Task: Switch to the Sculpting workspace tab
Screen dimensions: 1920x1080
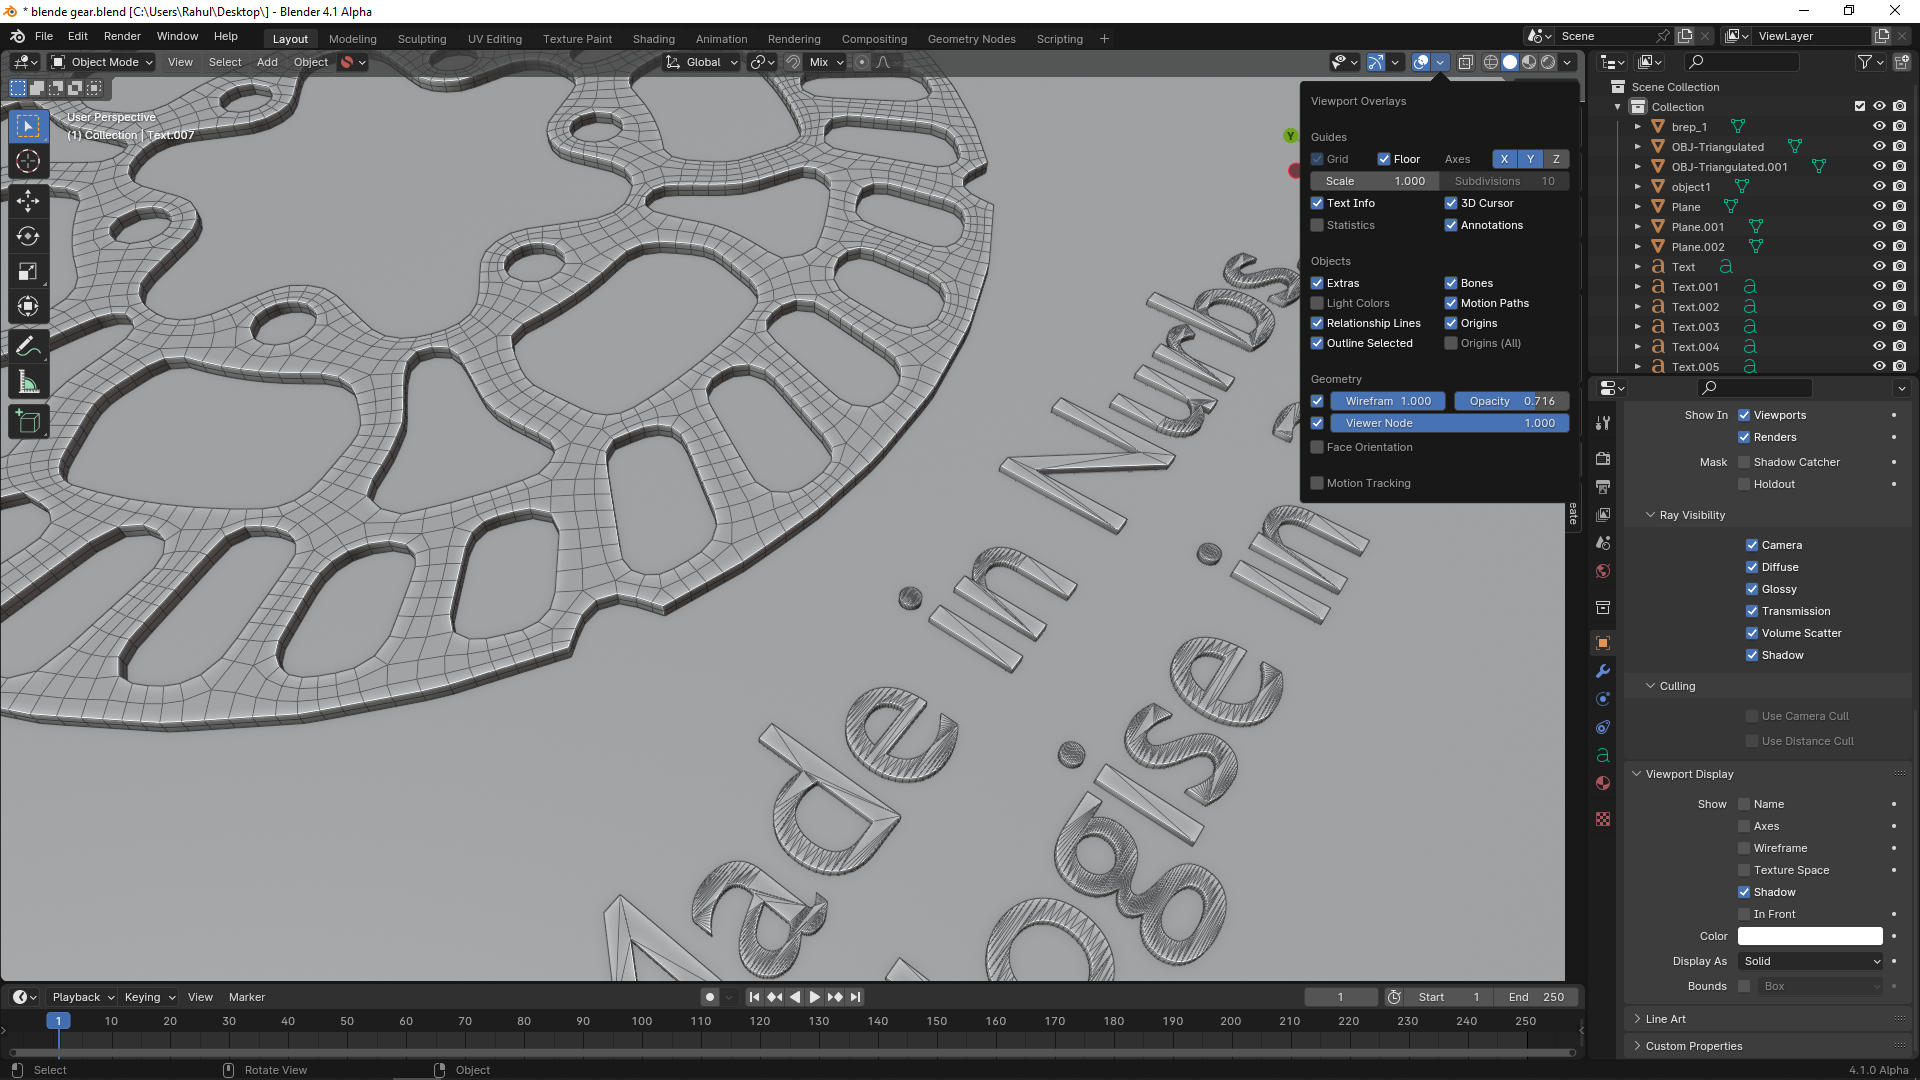Action: click(422, 39)
